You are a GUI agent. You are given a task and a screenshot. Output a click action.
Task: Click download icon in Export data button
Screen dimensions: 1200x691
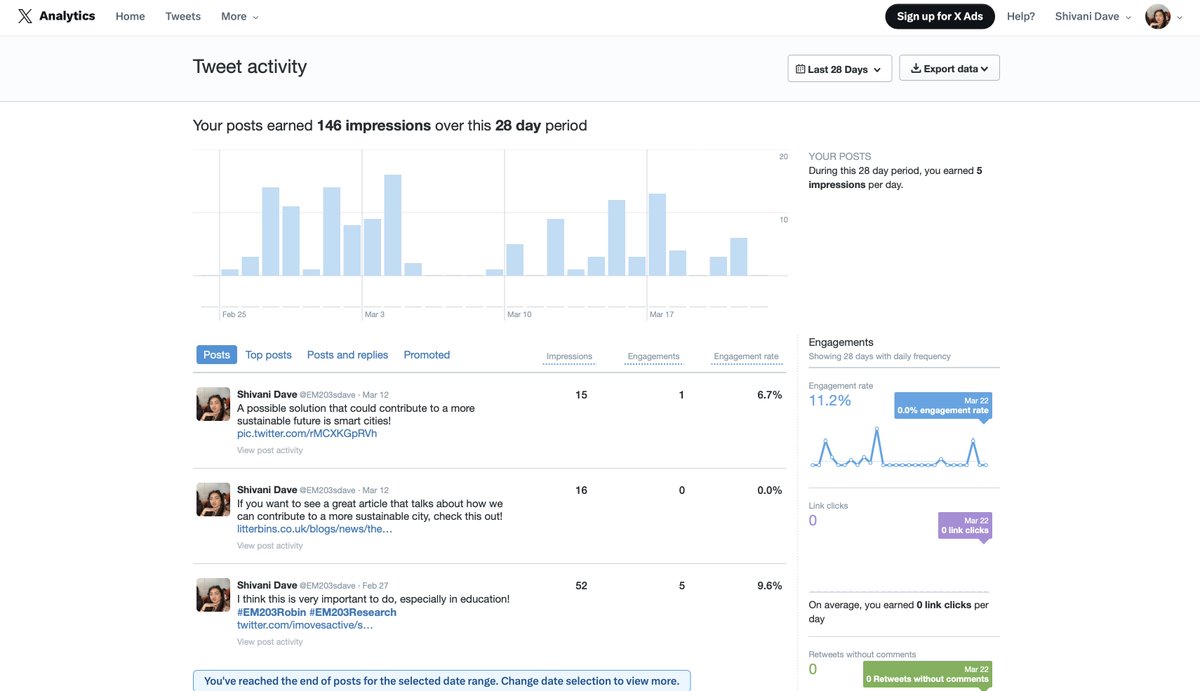tap(915, 68)
